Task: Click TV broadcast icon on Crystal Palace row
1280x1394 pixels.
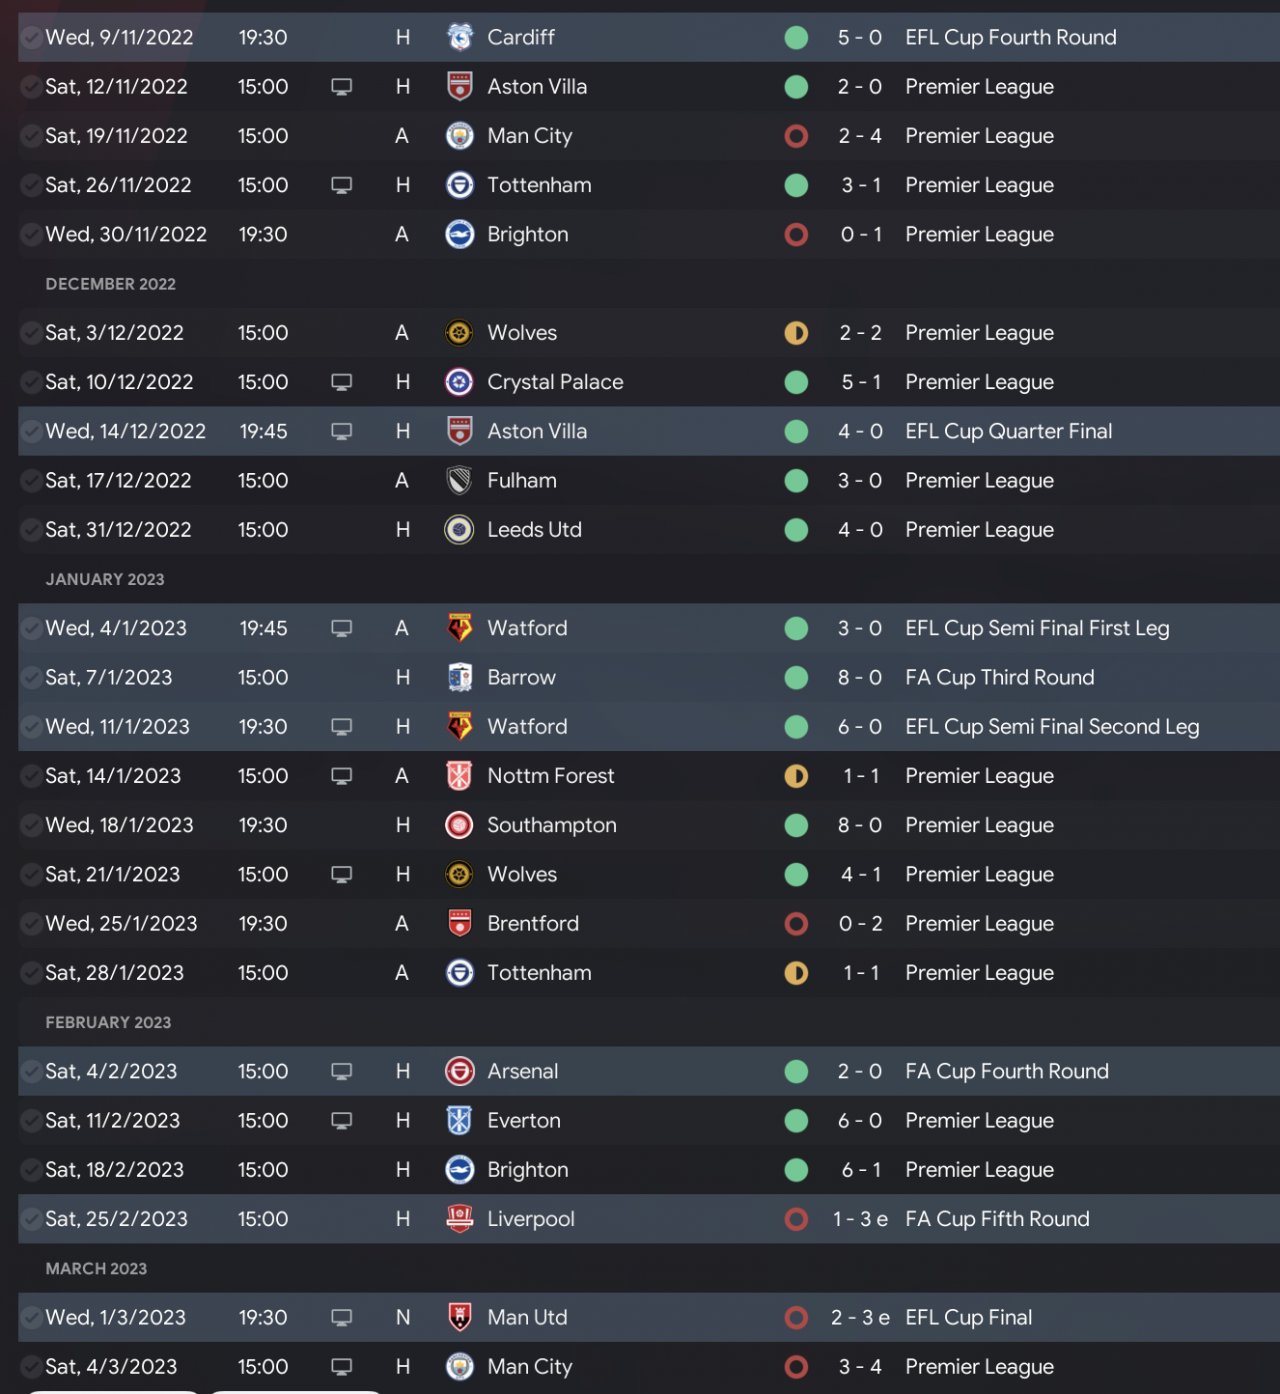Action: 341,382
